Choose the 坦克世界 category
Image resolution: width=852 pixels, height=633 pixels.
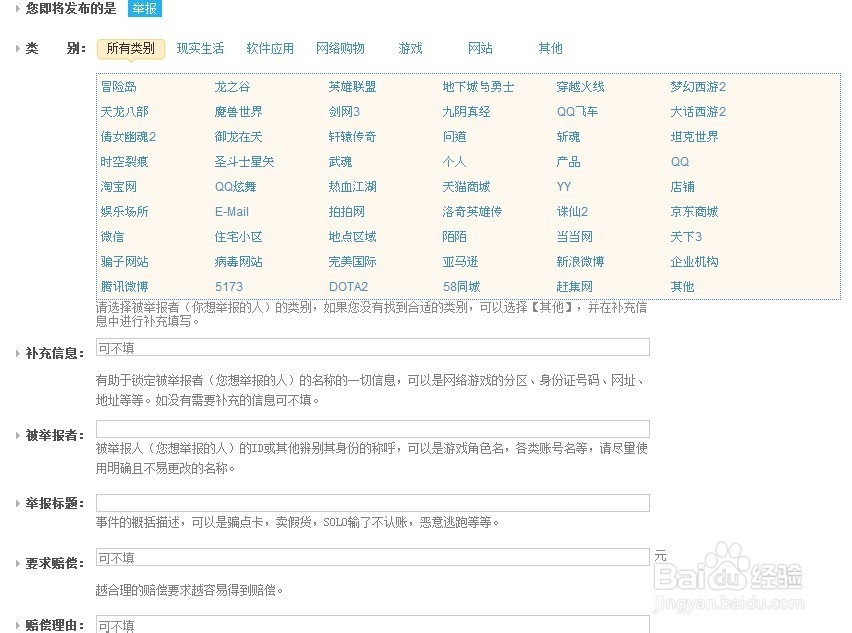(x=694, y=137)
